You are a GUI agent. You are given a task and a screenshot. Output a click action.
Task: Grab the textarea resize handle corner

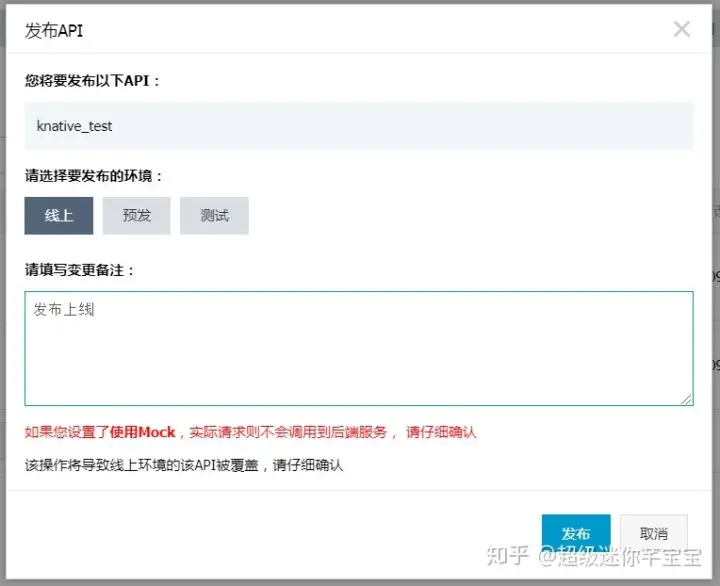pos(686,400)
